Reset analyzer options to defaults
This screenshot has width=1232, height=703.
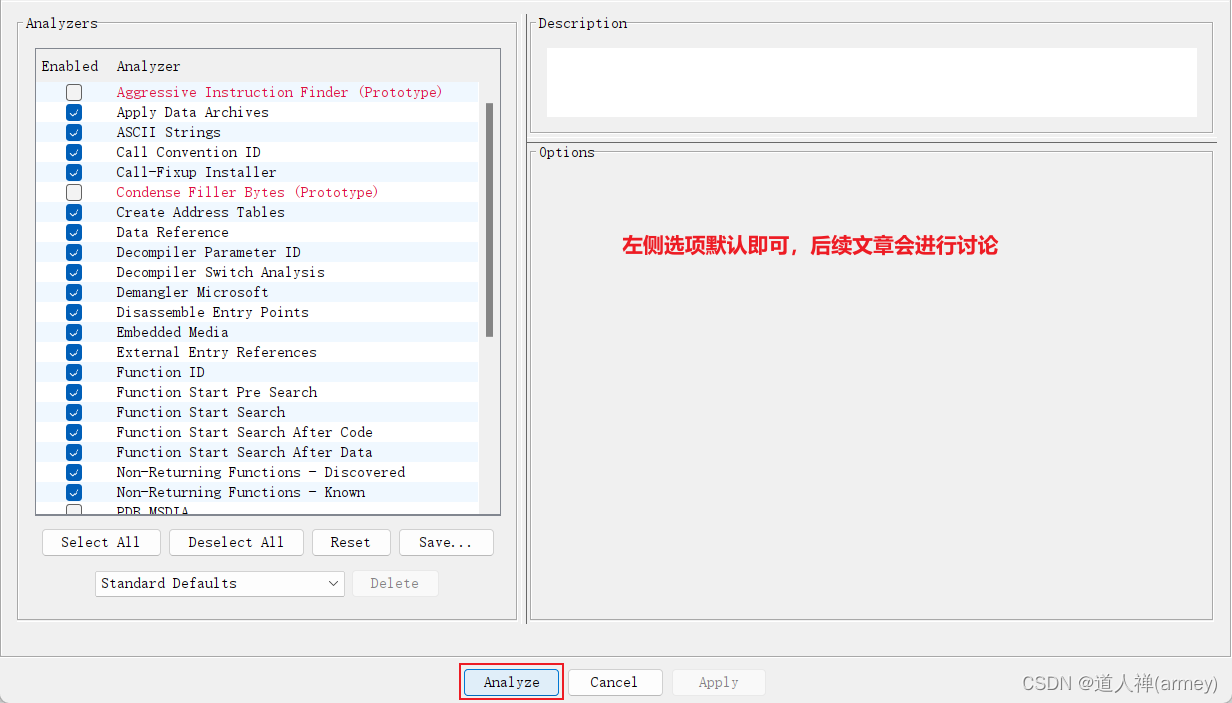(351, 542)
